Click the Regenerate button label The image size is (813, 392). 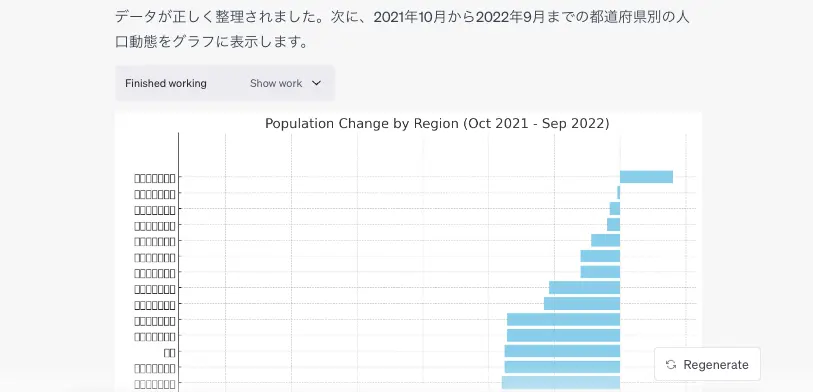point(716,365)
